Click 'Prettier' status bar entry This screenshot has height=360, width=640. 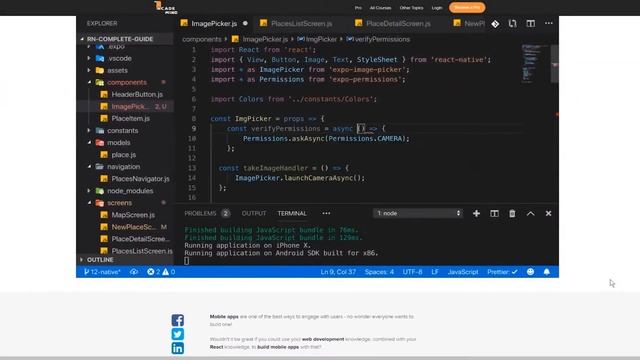502,272
